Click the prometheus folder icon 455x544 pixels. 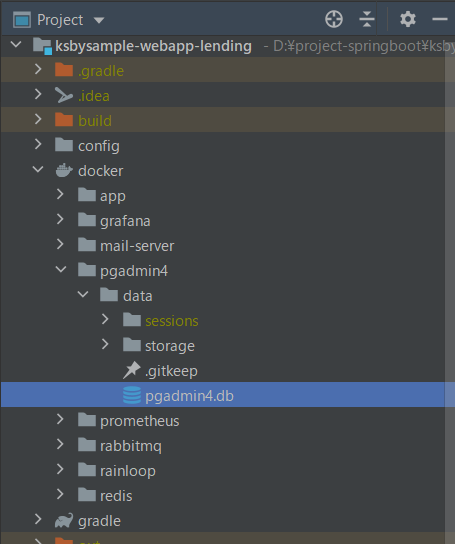(x=87, y=420)
